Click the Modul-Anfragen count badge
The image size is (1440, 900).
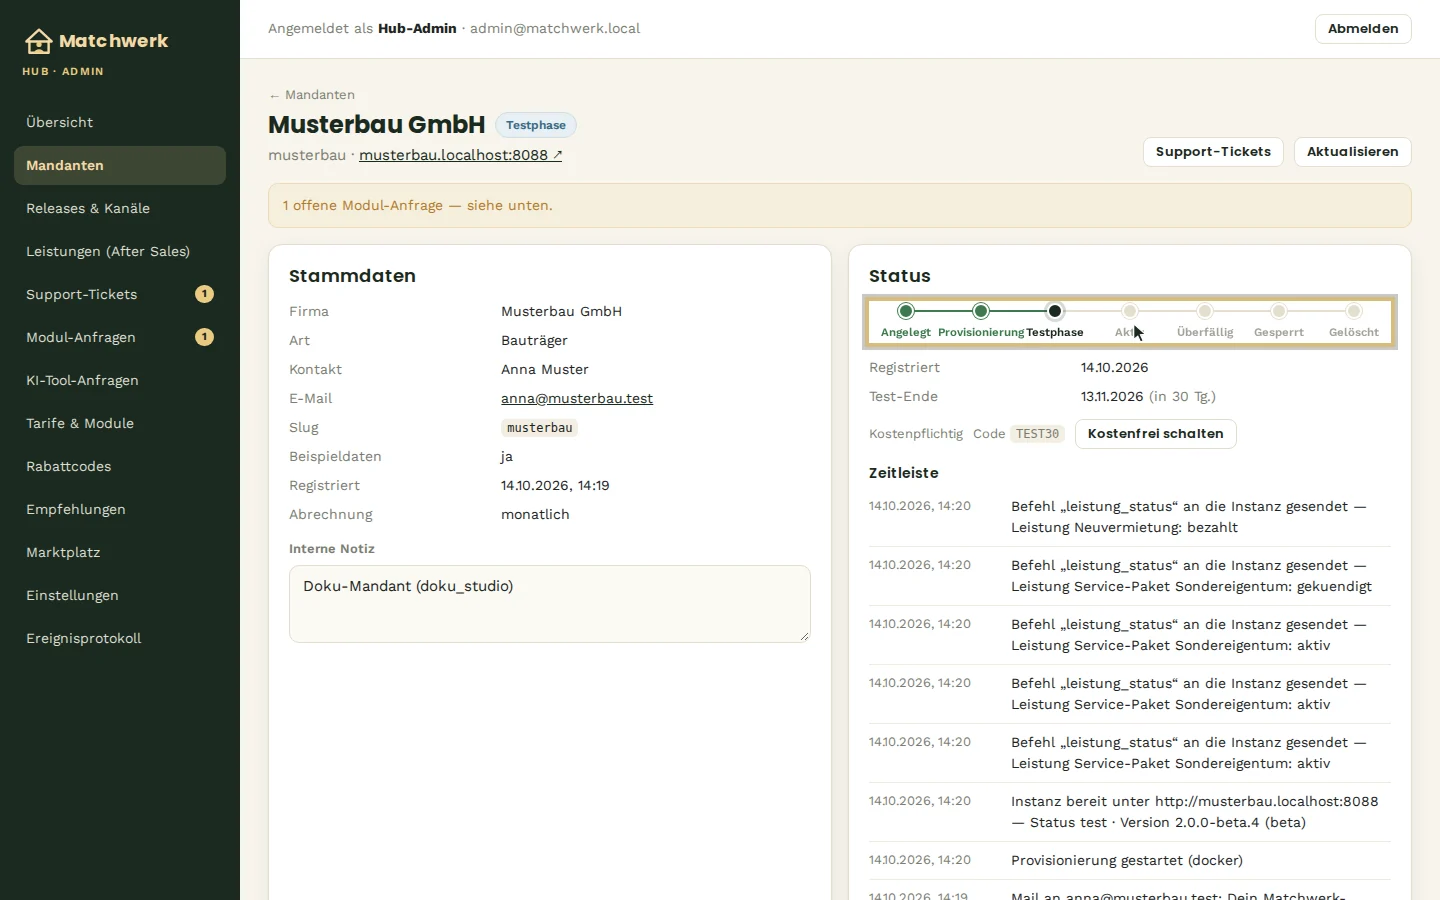pyautogui.click(x=204, y=337)
